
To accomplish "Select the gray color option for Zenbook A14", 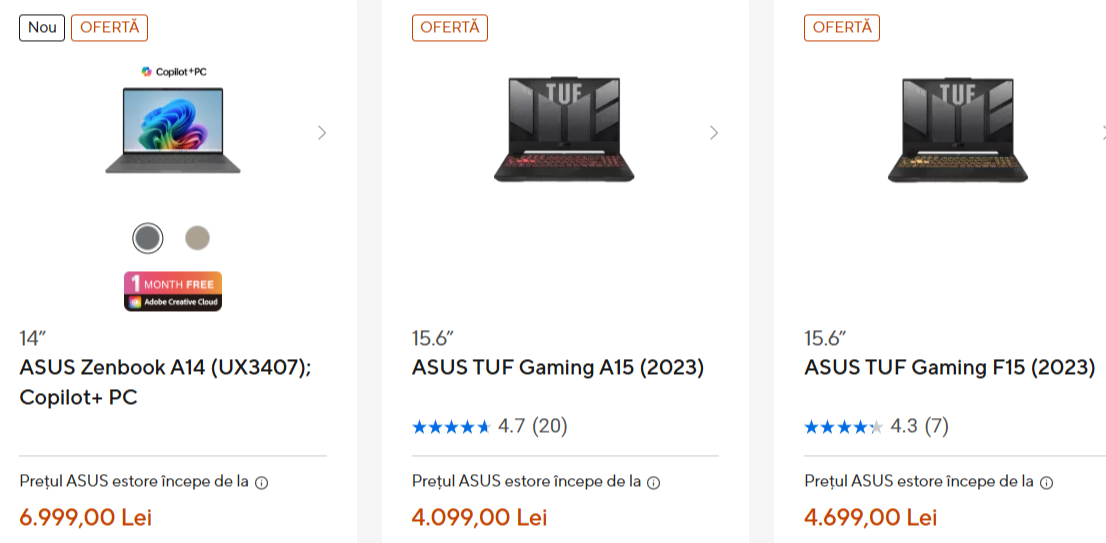I will (148, 238).
